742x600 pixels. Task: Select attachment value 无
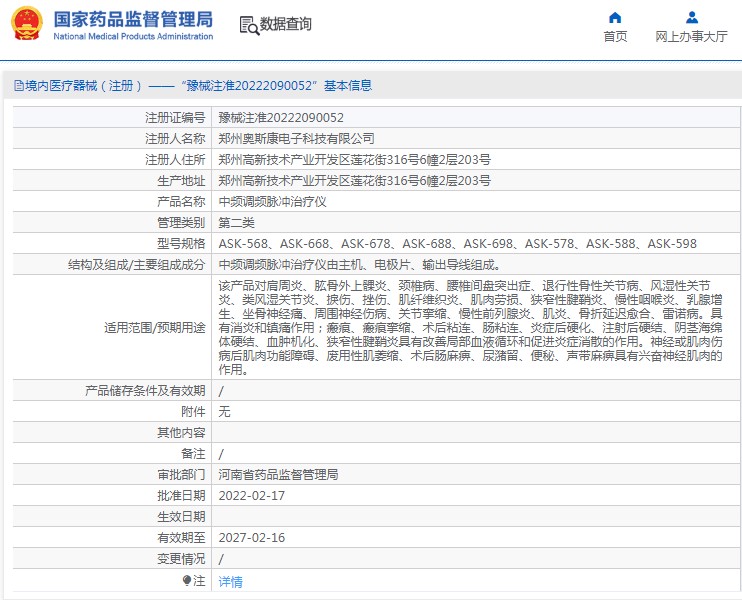pos(224,412)
